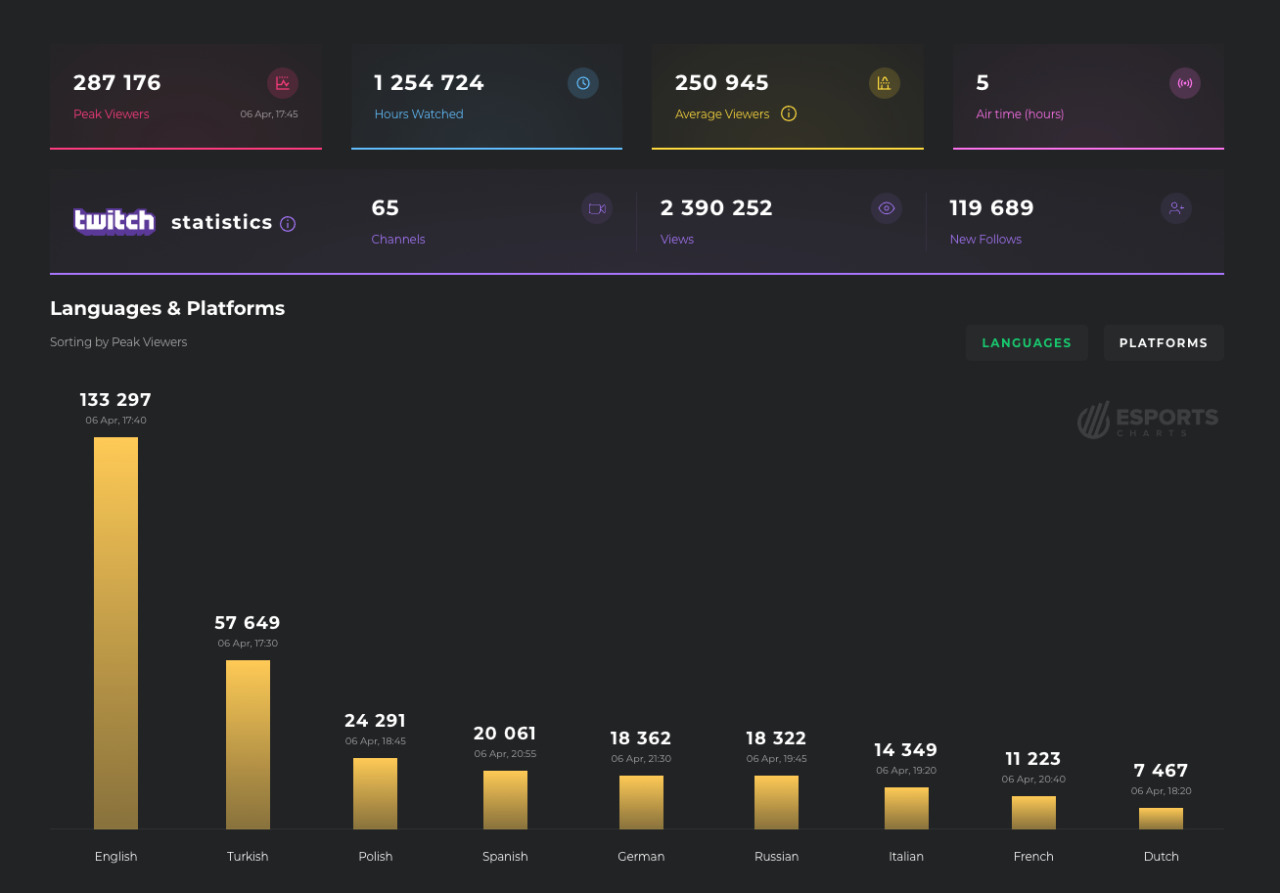Screen dimensions: 1280x893
Task: Click the Average Viewers podium icon
Action: point(884,83)
